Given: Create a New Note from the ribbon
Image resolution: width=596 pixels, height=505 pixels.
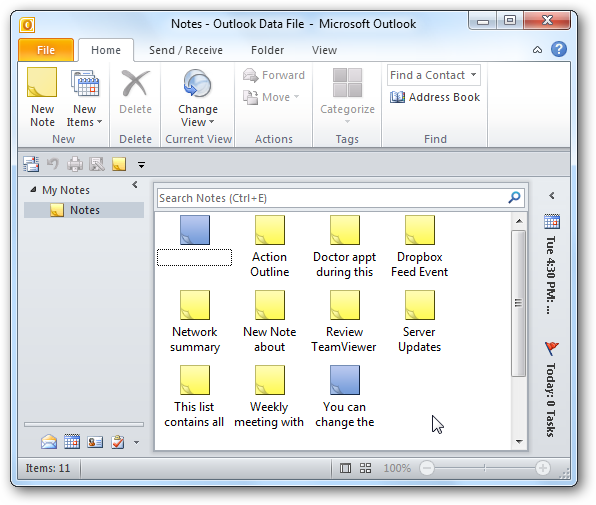Looking at the screenshot, I should (42, 98).
